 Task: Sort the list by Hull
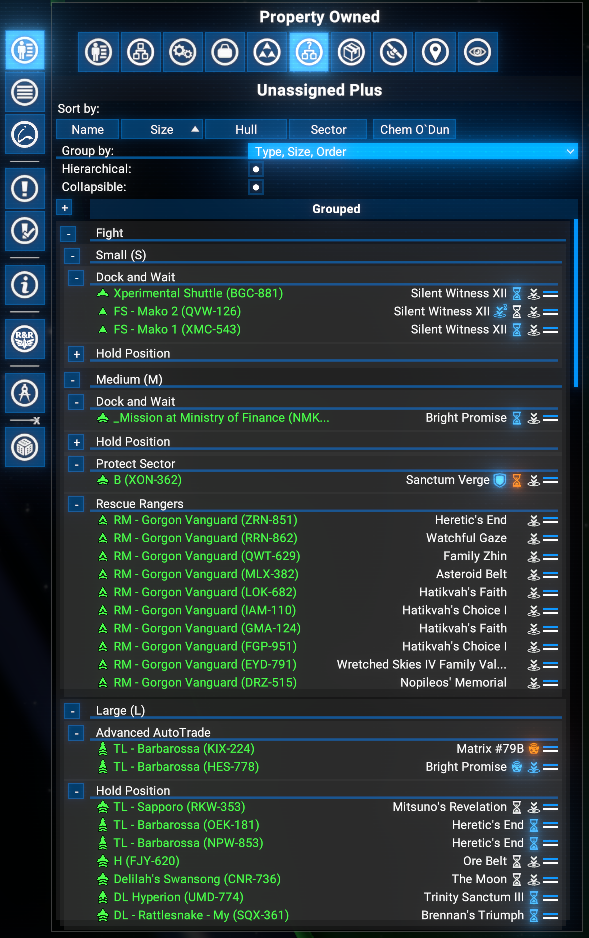point(246,129)
